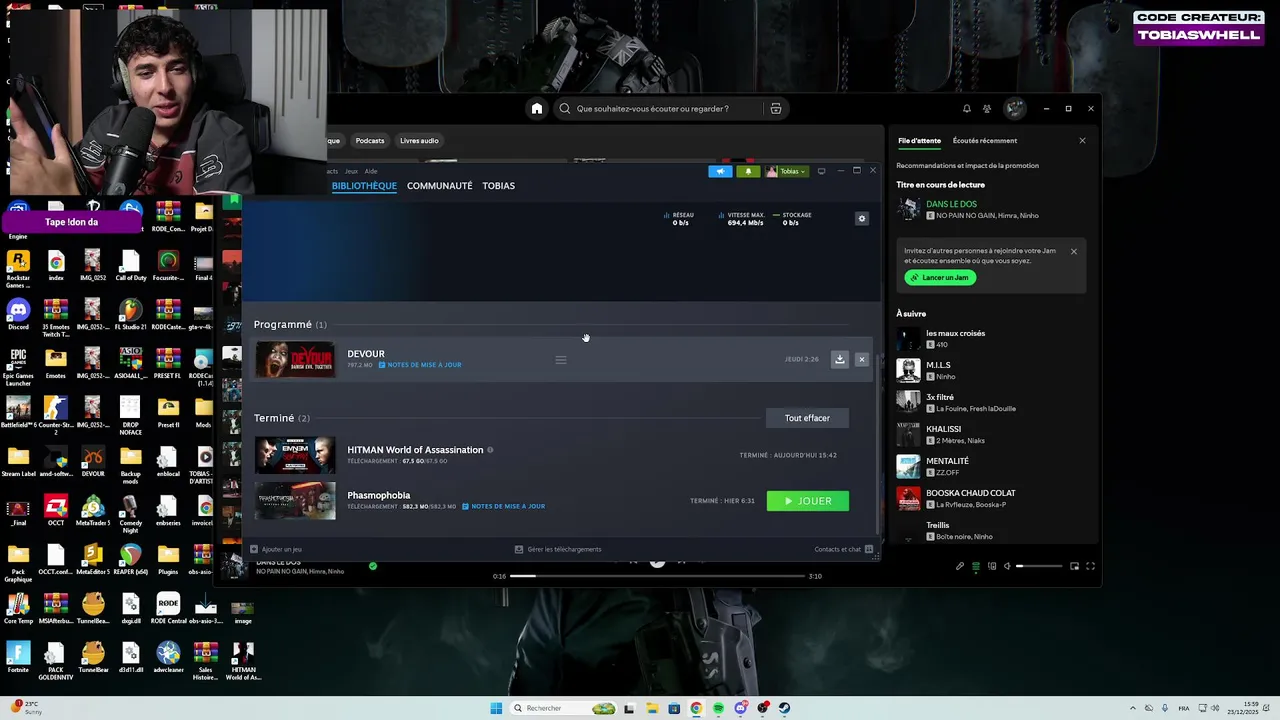Grab the DEVOUR reorder handle

coord(561,360)
